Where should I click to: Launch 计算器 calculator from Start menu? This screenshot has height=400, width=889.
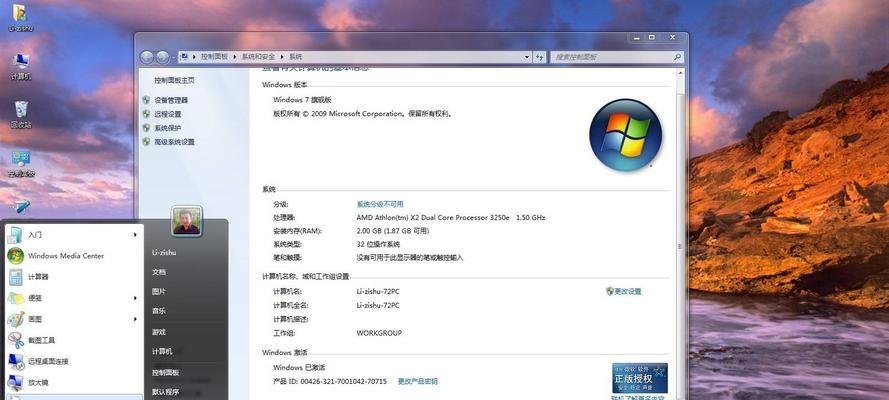coord(74,276)
